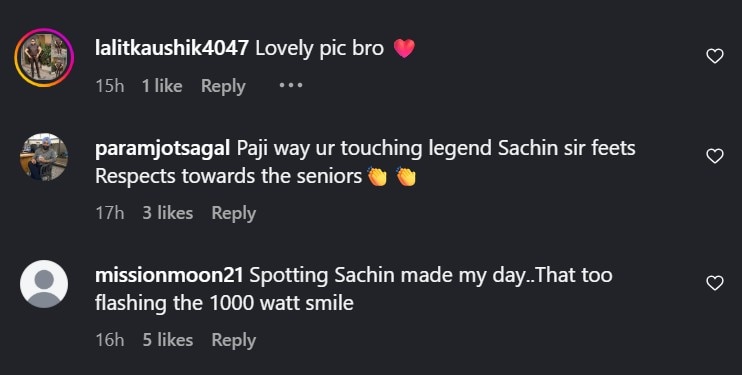Click the red heart emoji after "Lovely pic bro"
This screenshot has height=375, width=742.
coord(404,48)
